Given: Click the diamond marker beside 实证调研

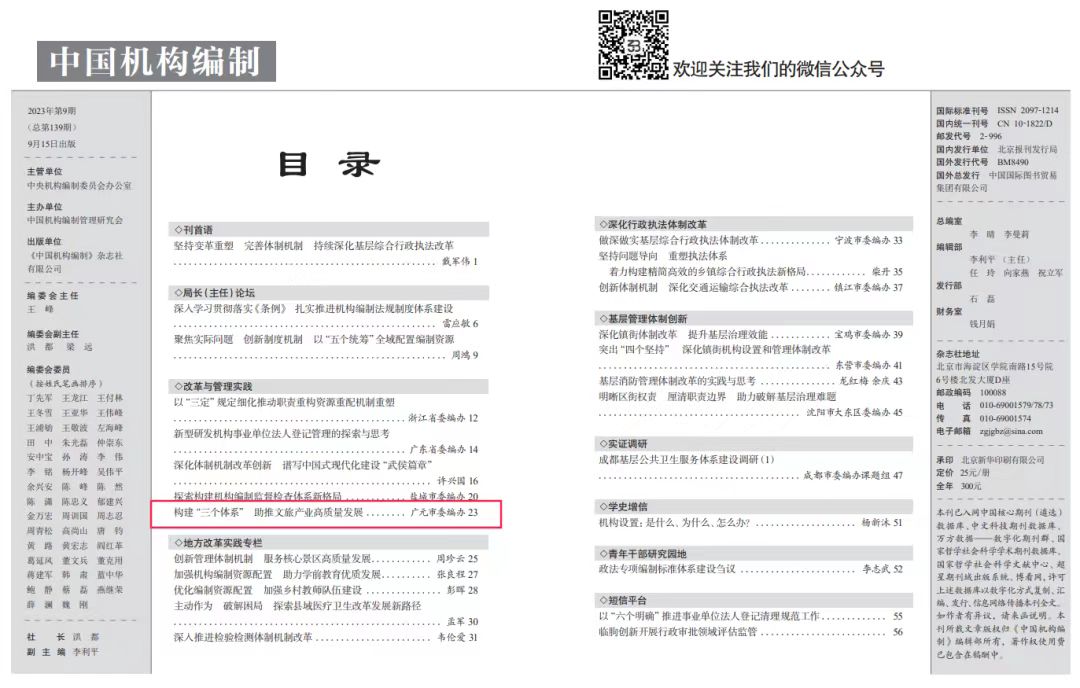Looking at the screenshot, I should (602, 442).
